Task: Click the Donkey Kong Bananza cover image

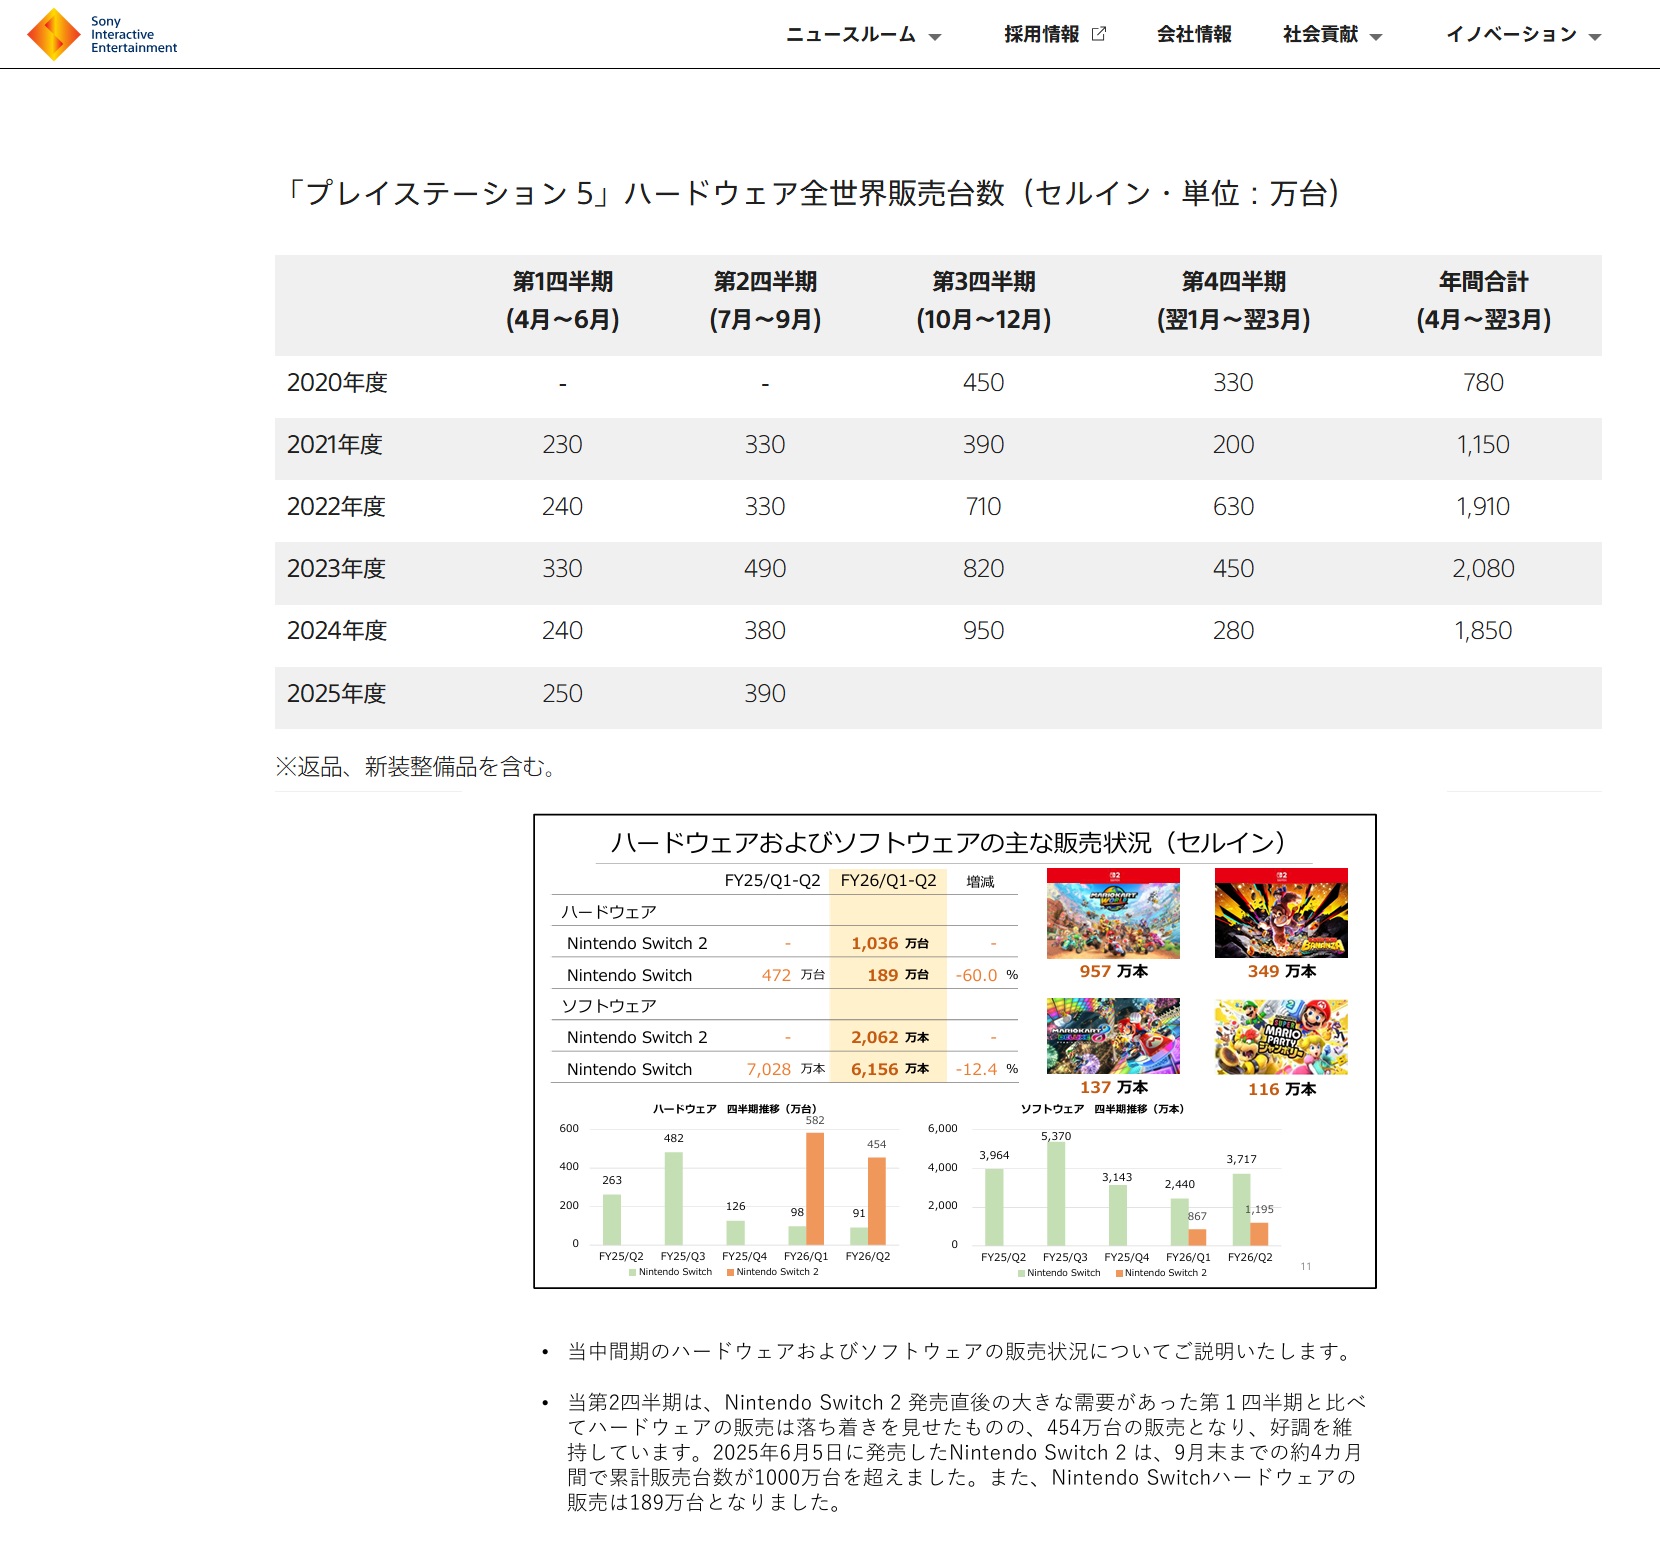Action: coord(1281,913)
